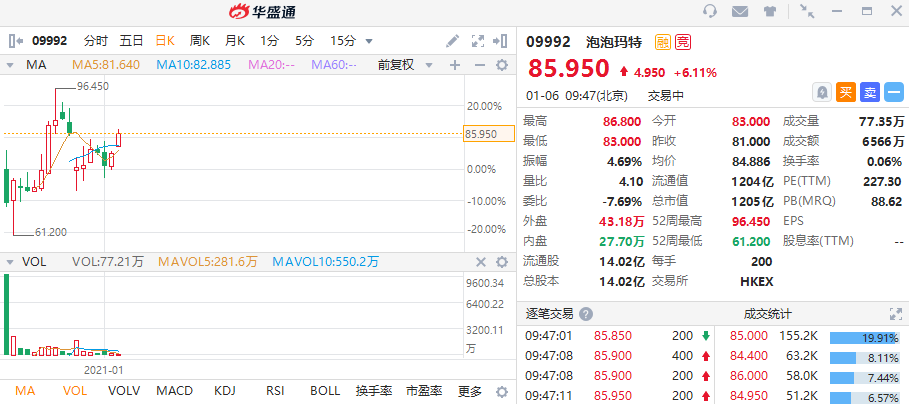
Task: Click 52周最高 value 96.450
Action: (x=753, y=221)
